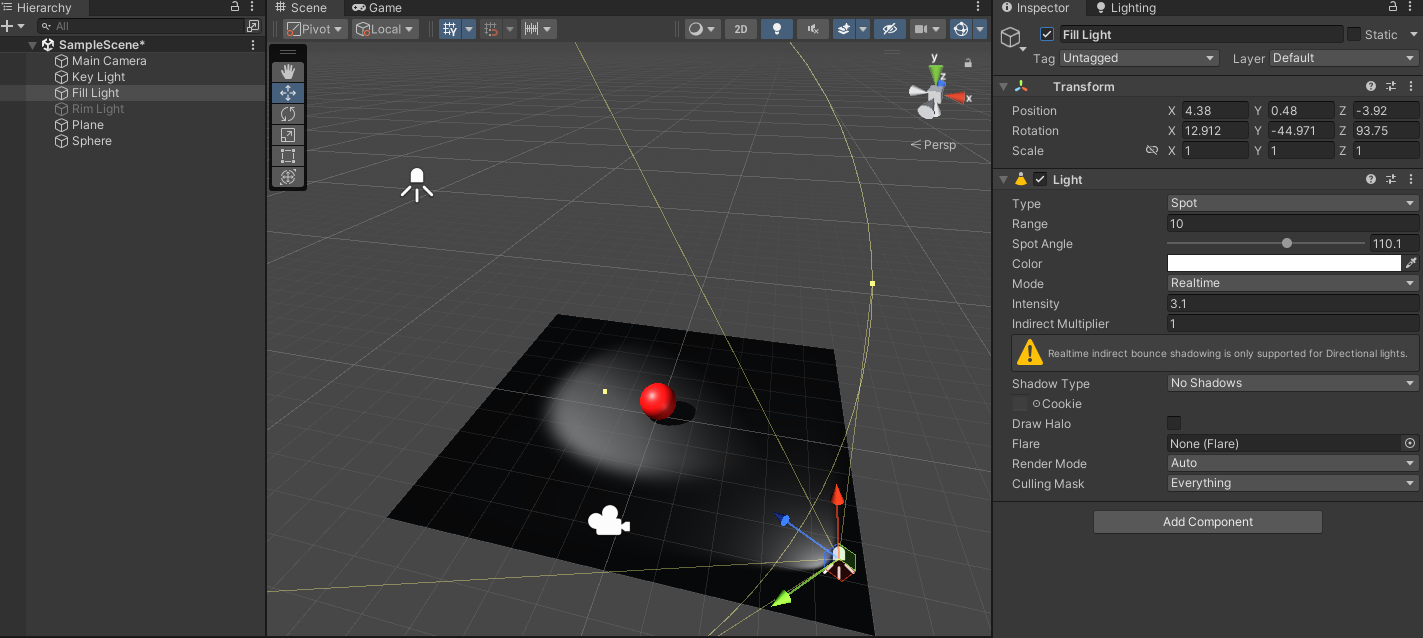Mute scene audio in the Scene view

pyautogui.click(x=813, y=29)
